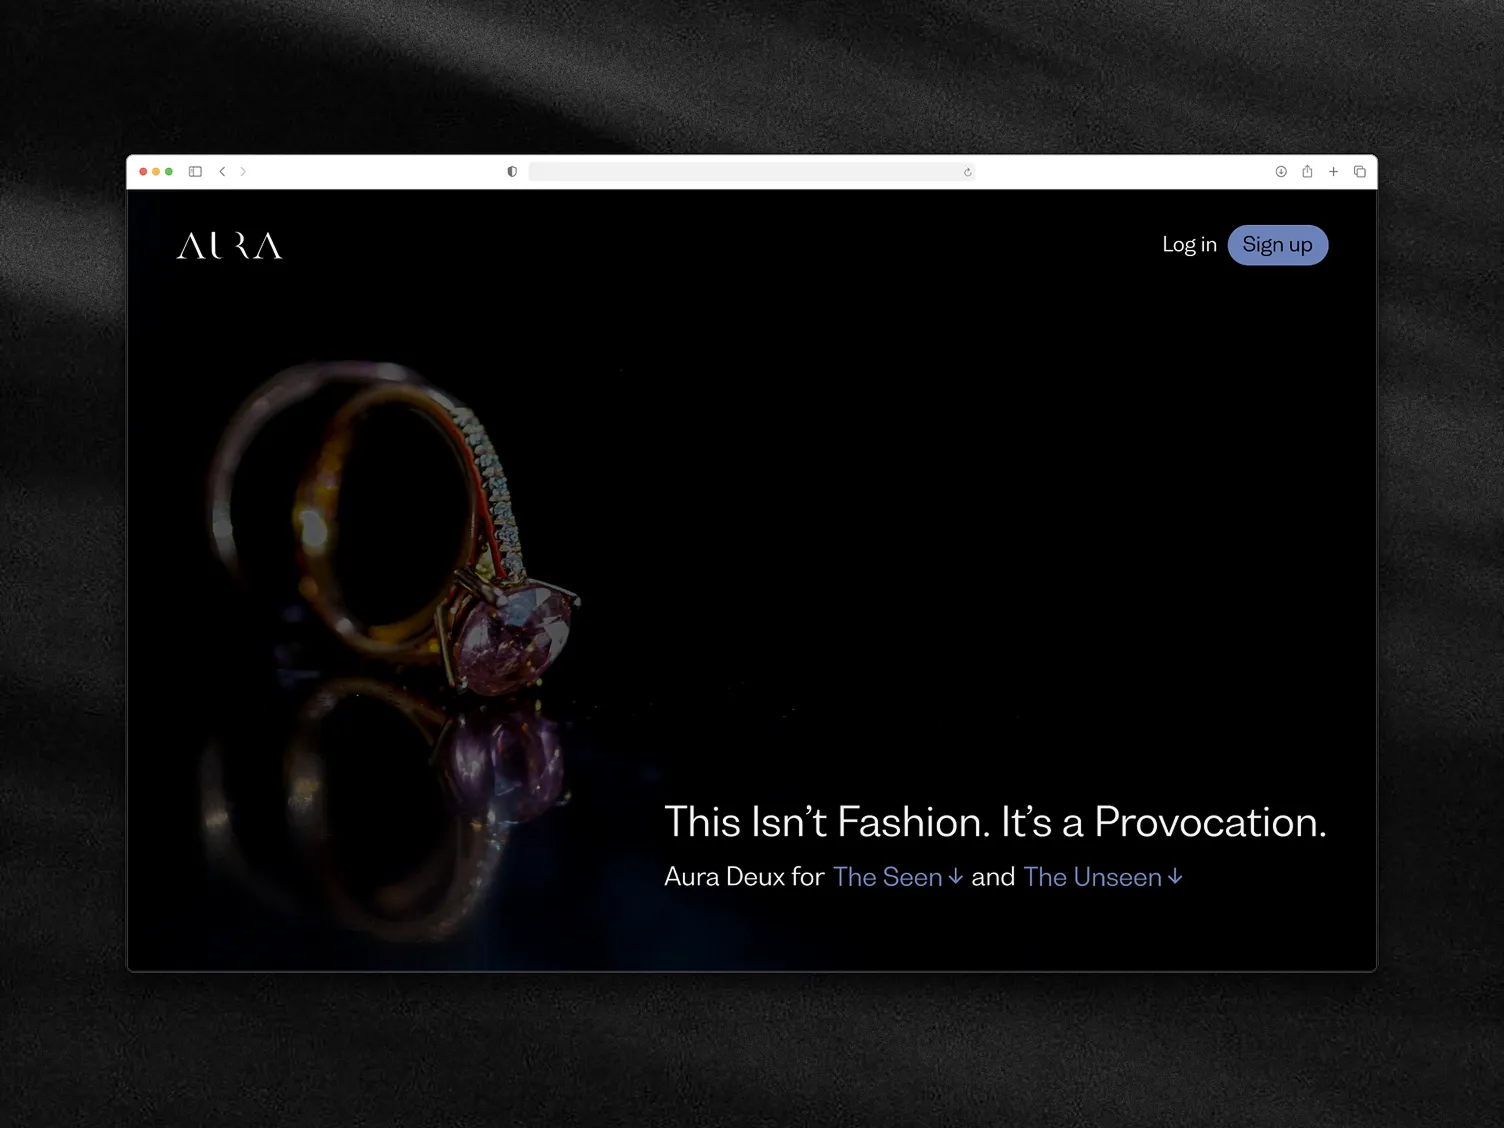Click the AURA logo
Image resolution: width=1504 pixels, height=1128 pixels.
click(229, 246)
